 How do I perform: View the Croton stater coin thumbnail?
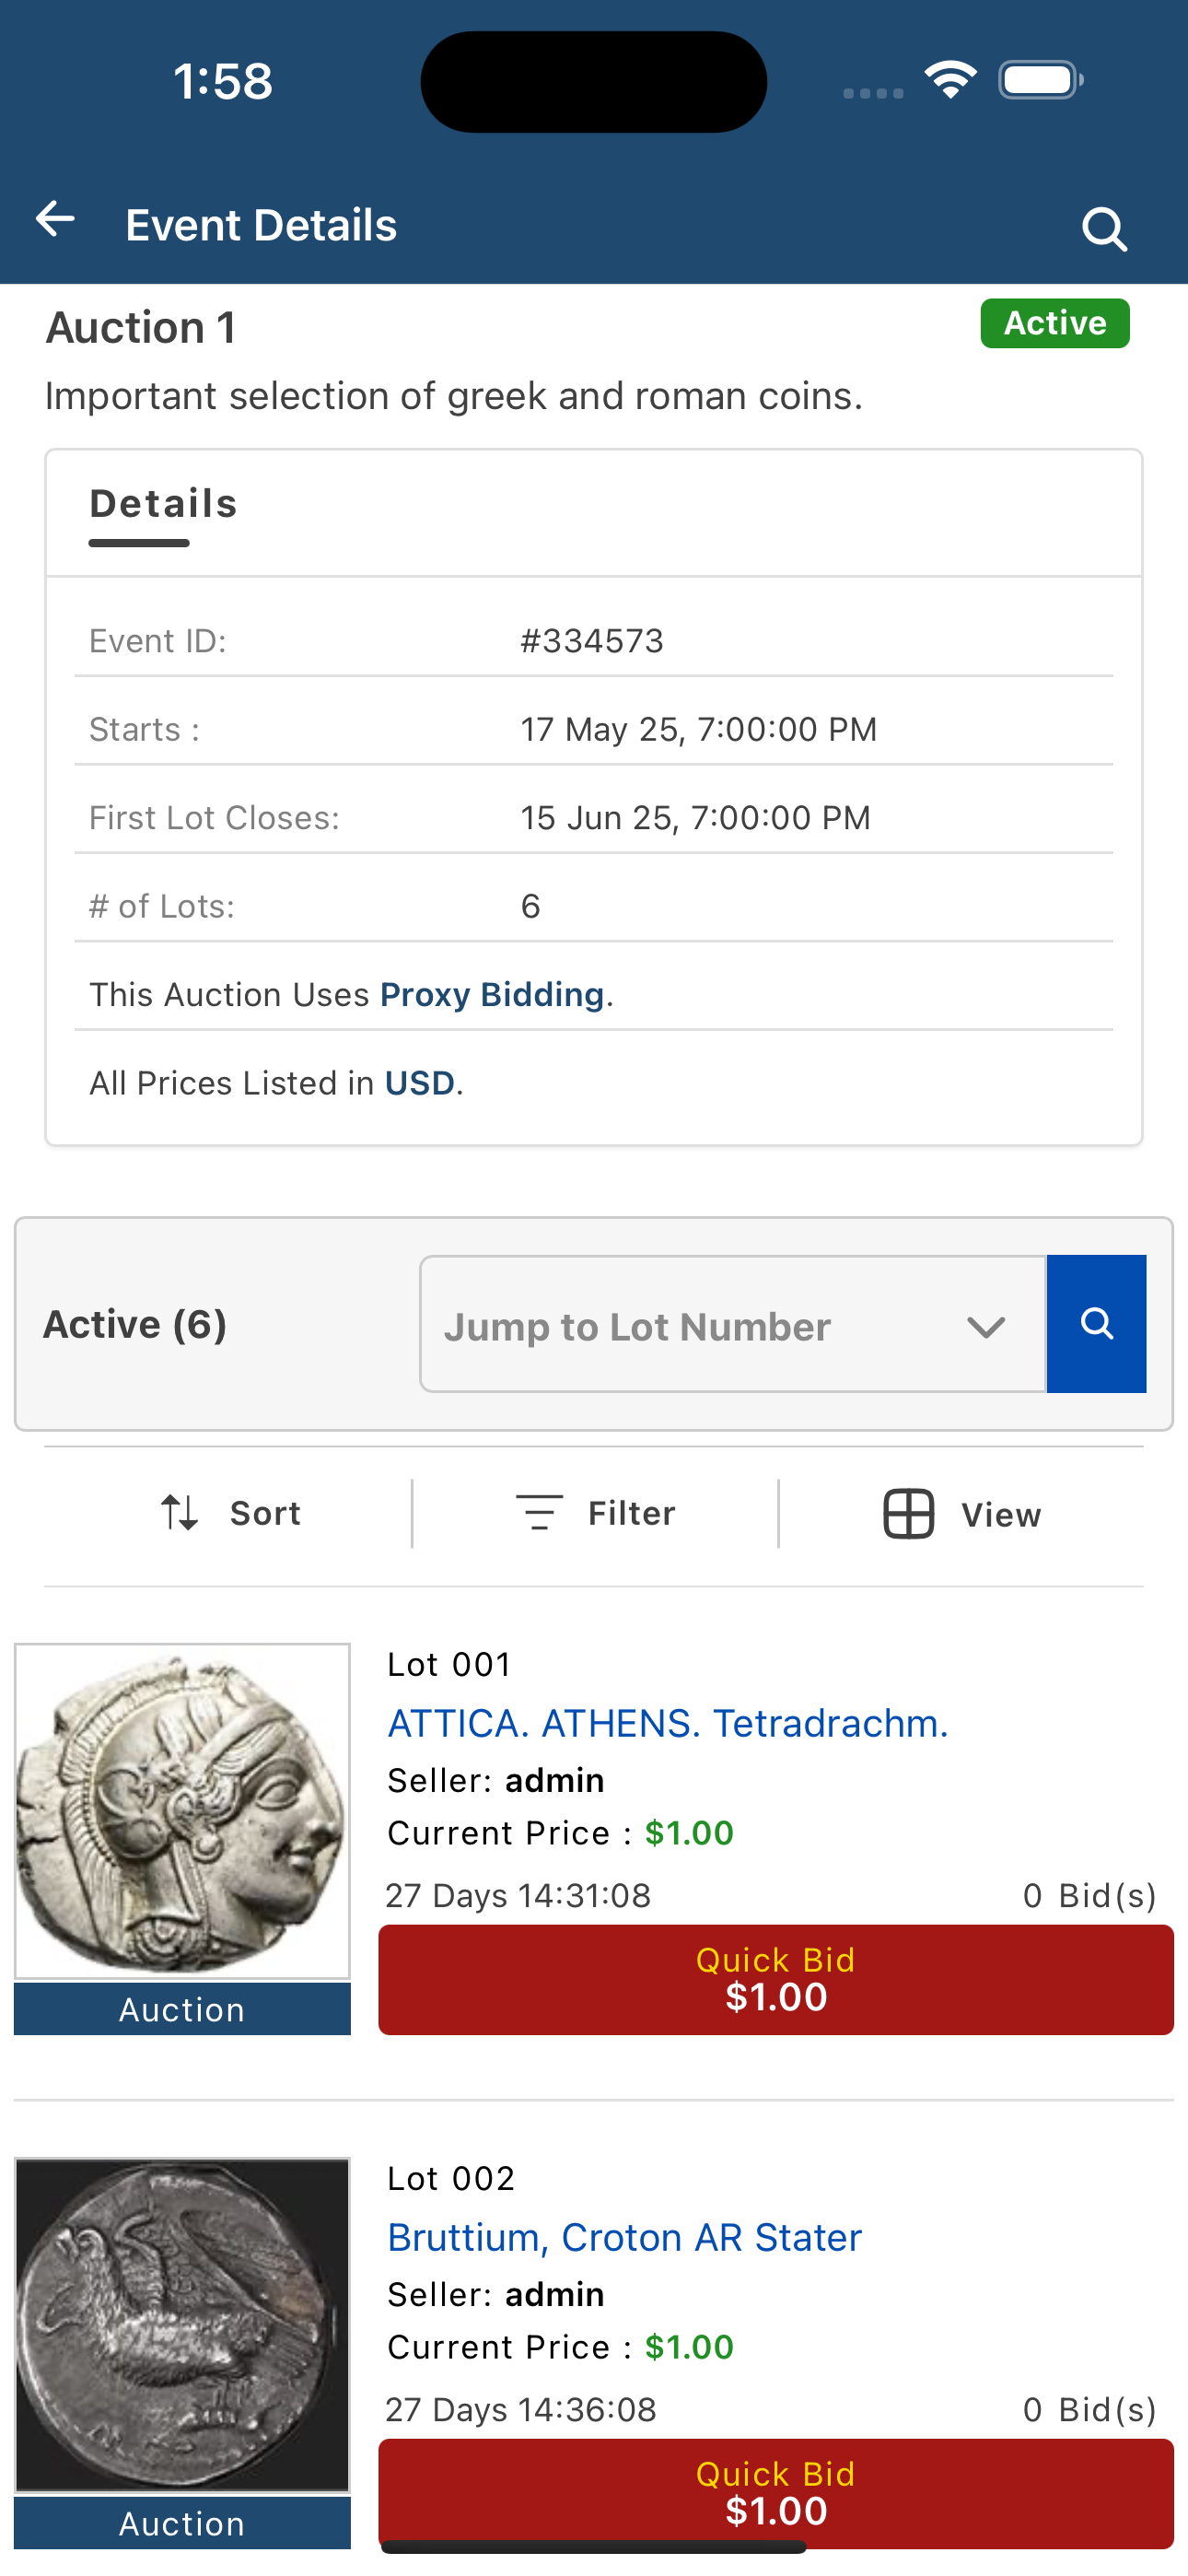tap(182, 2325)
